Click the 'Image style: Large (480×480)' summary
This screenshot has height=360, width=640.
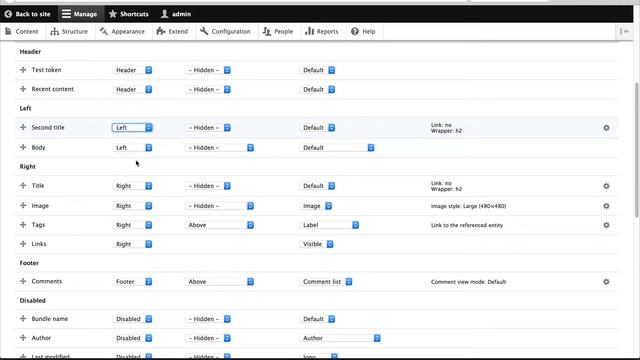468,206
